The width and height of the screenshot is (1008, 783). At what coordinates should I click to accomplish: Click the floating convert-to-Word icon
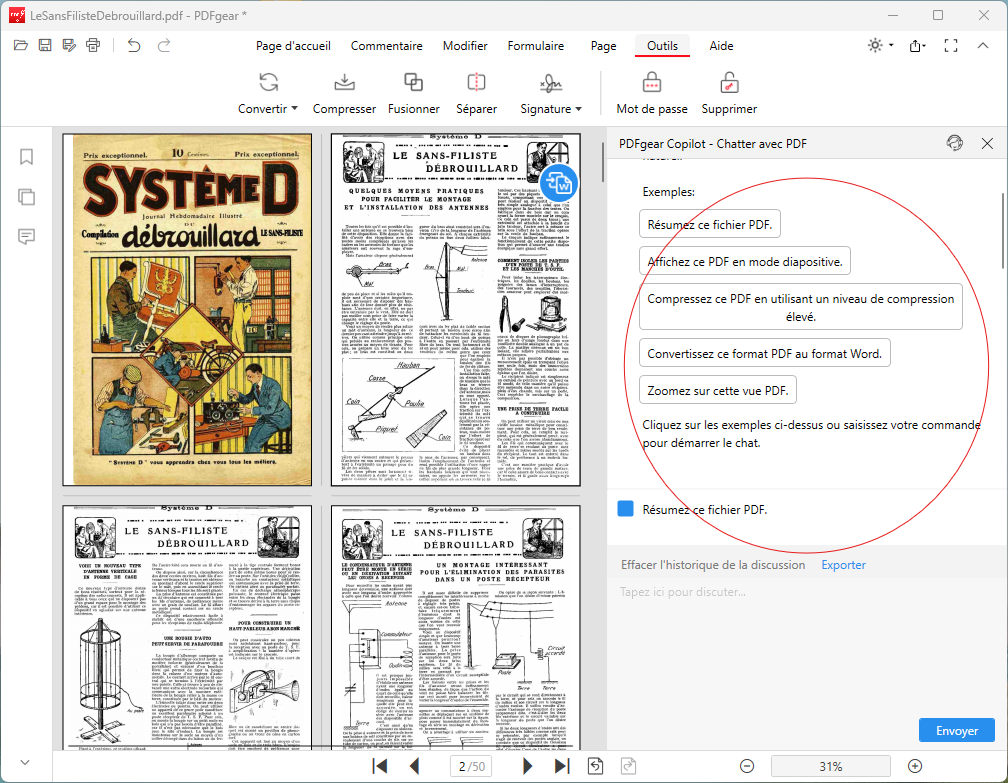558,183
